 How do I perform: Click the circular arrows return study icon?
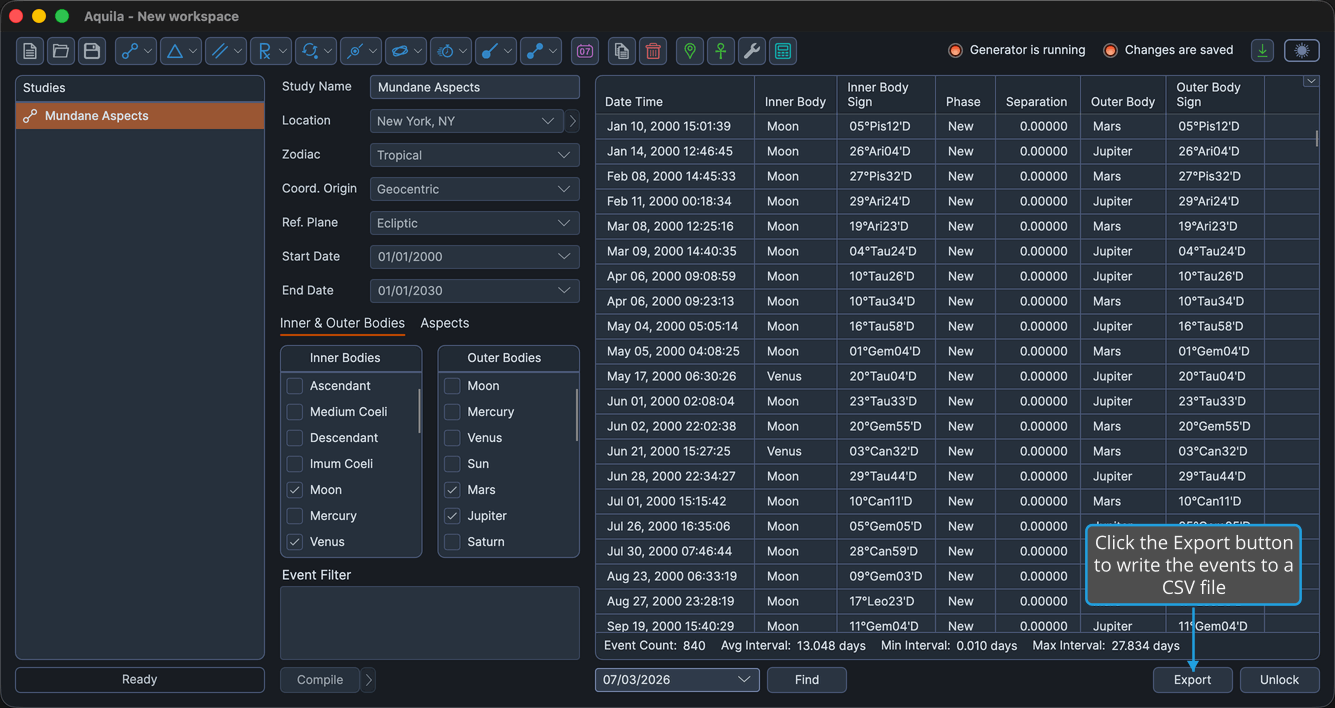(309, 51)
